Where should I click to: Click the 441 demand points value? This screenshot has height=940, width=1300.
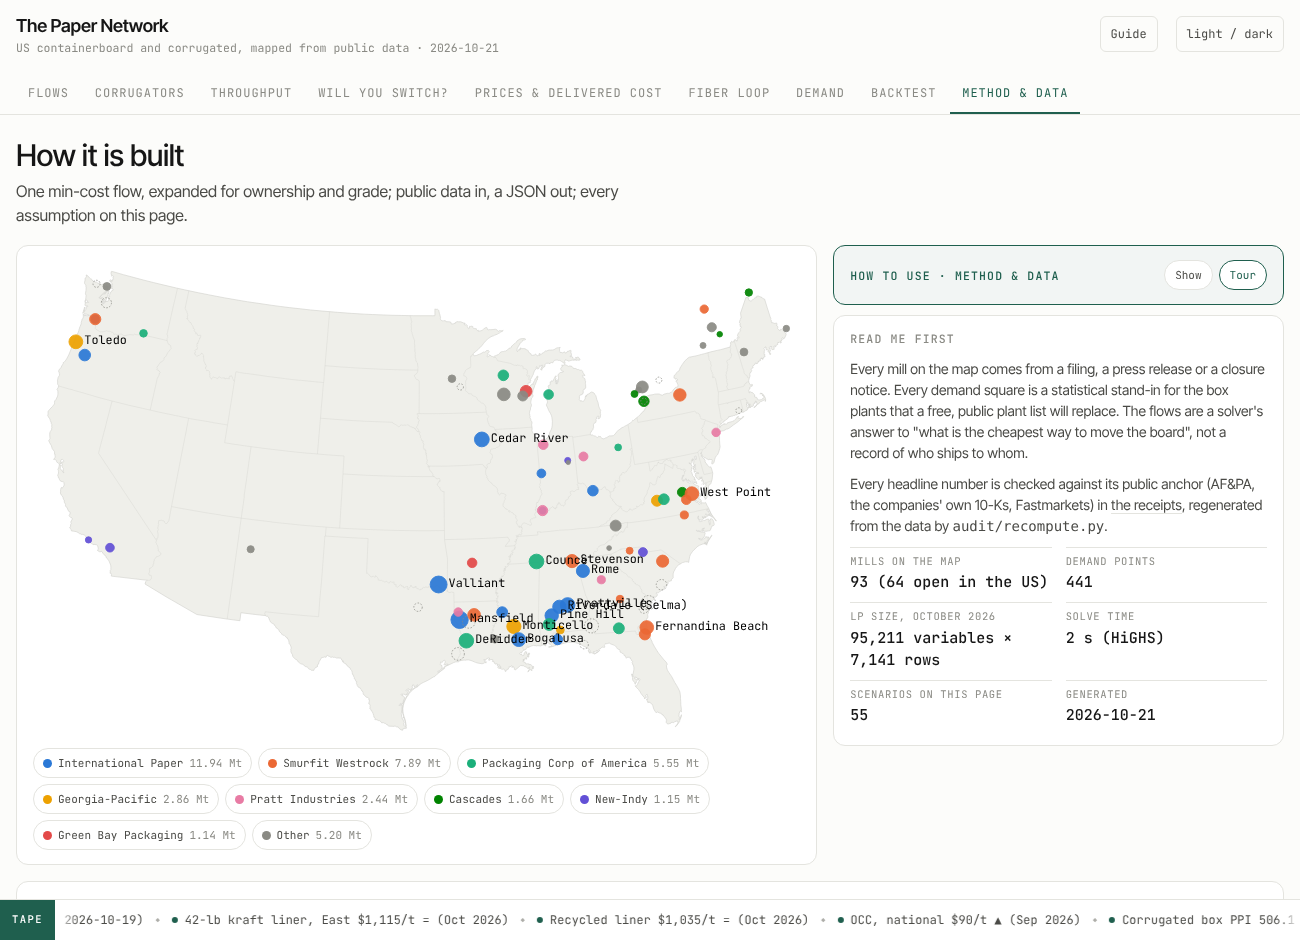(1079, 582)
